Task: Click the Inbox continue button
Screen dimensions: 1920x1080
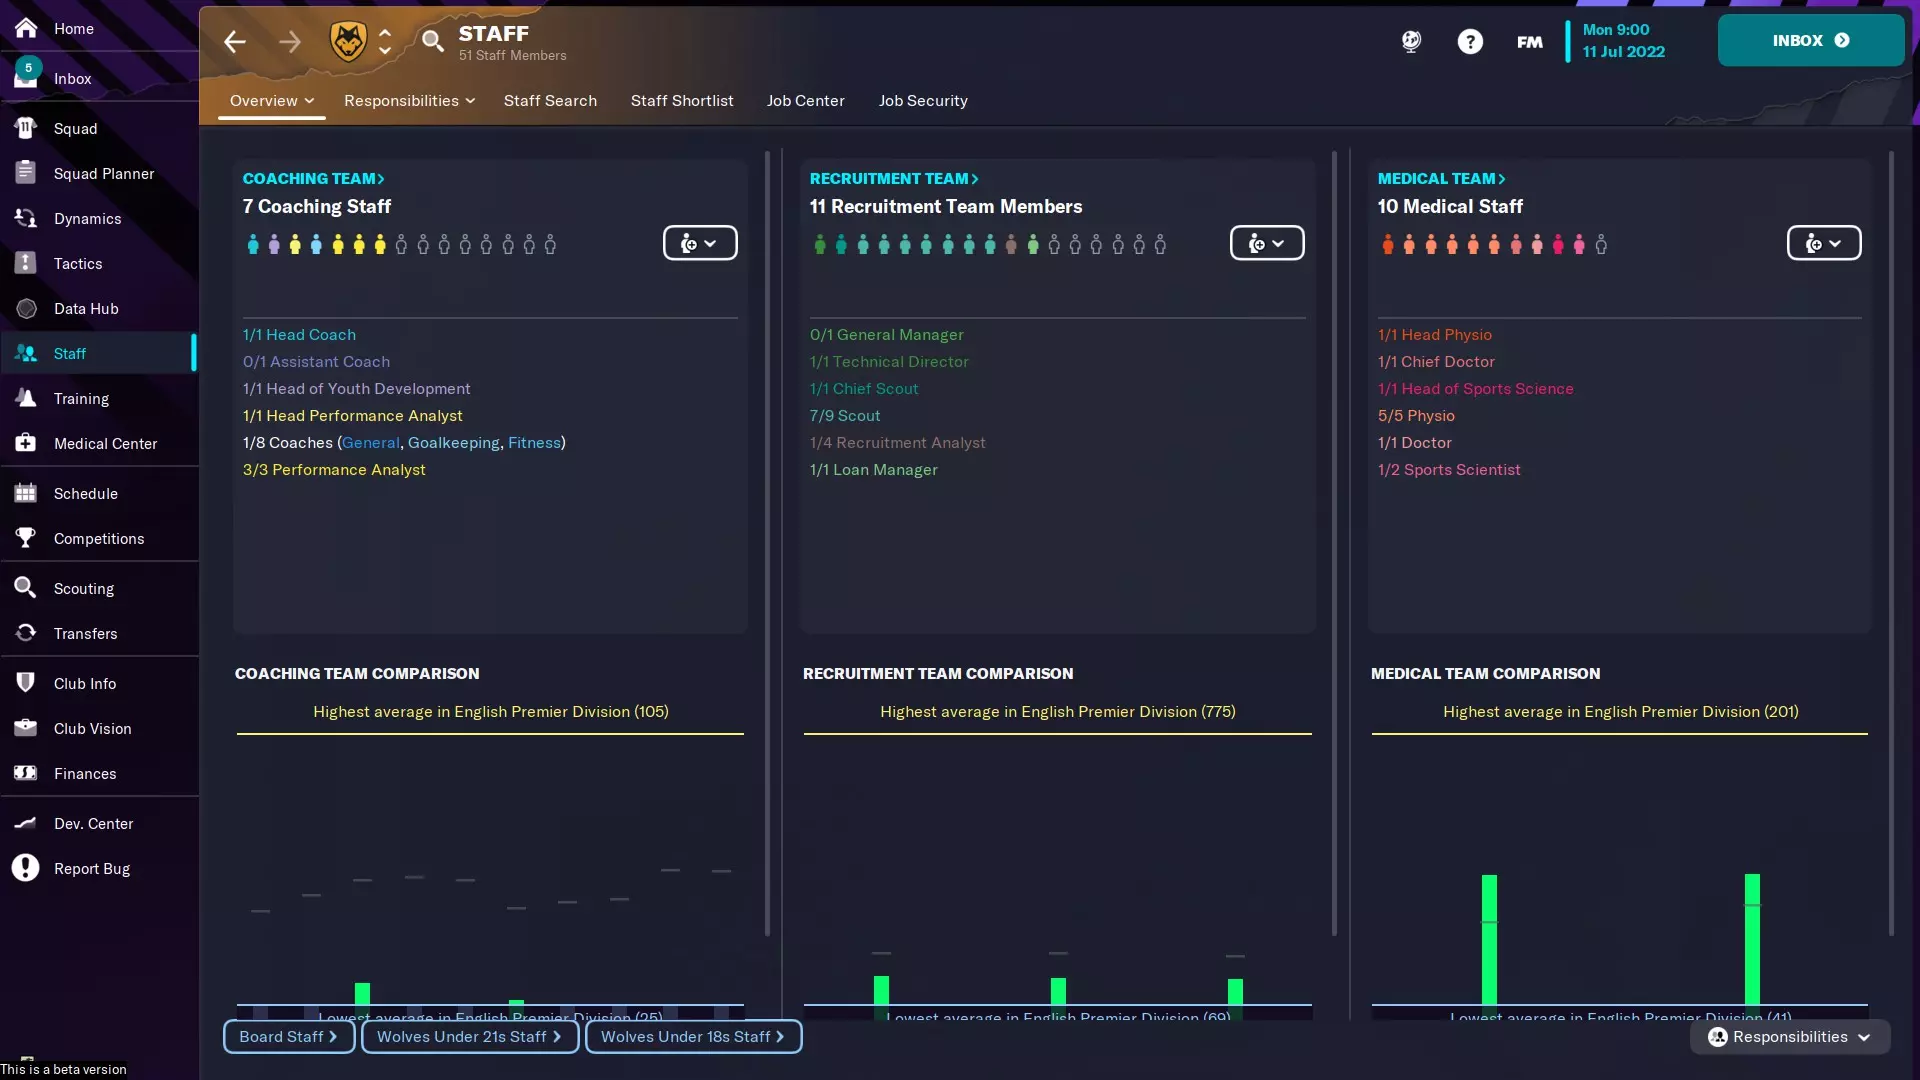Action: point(1810,41)
